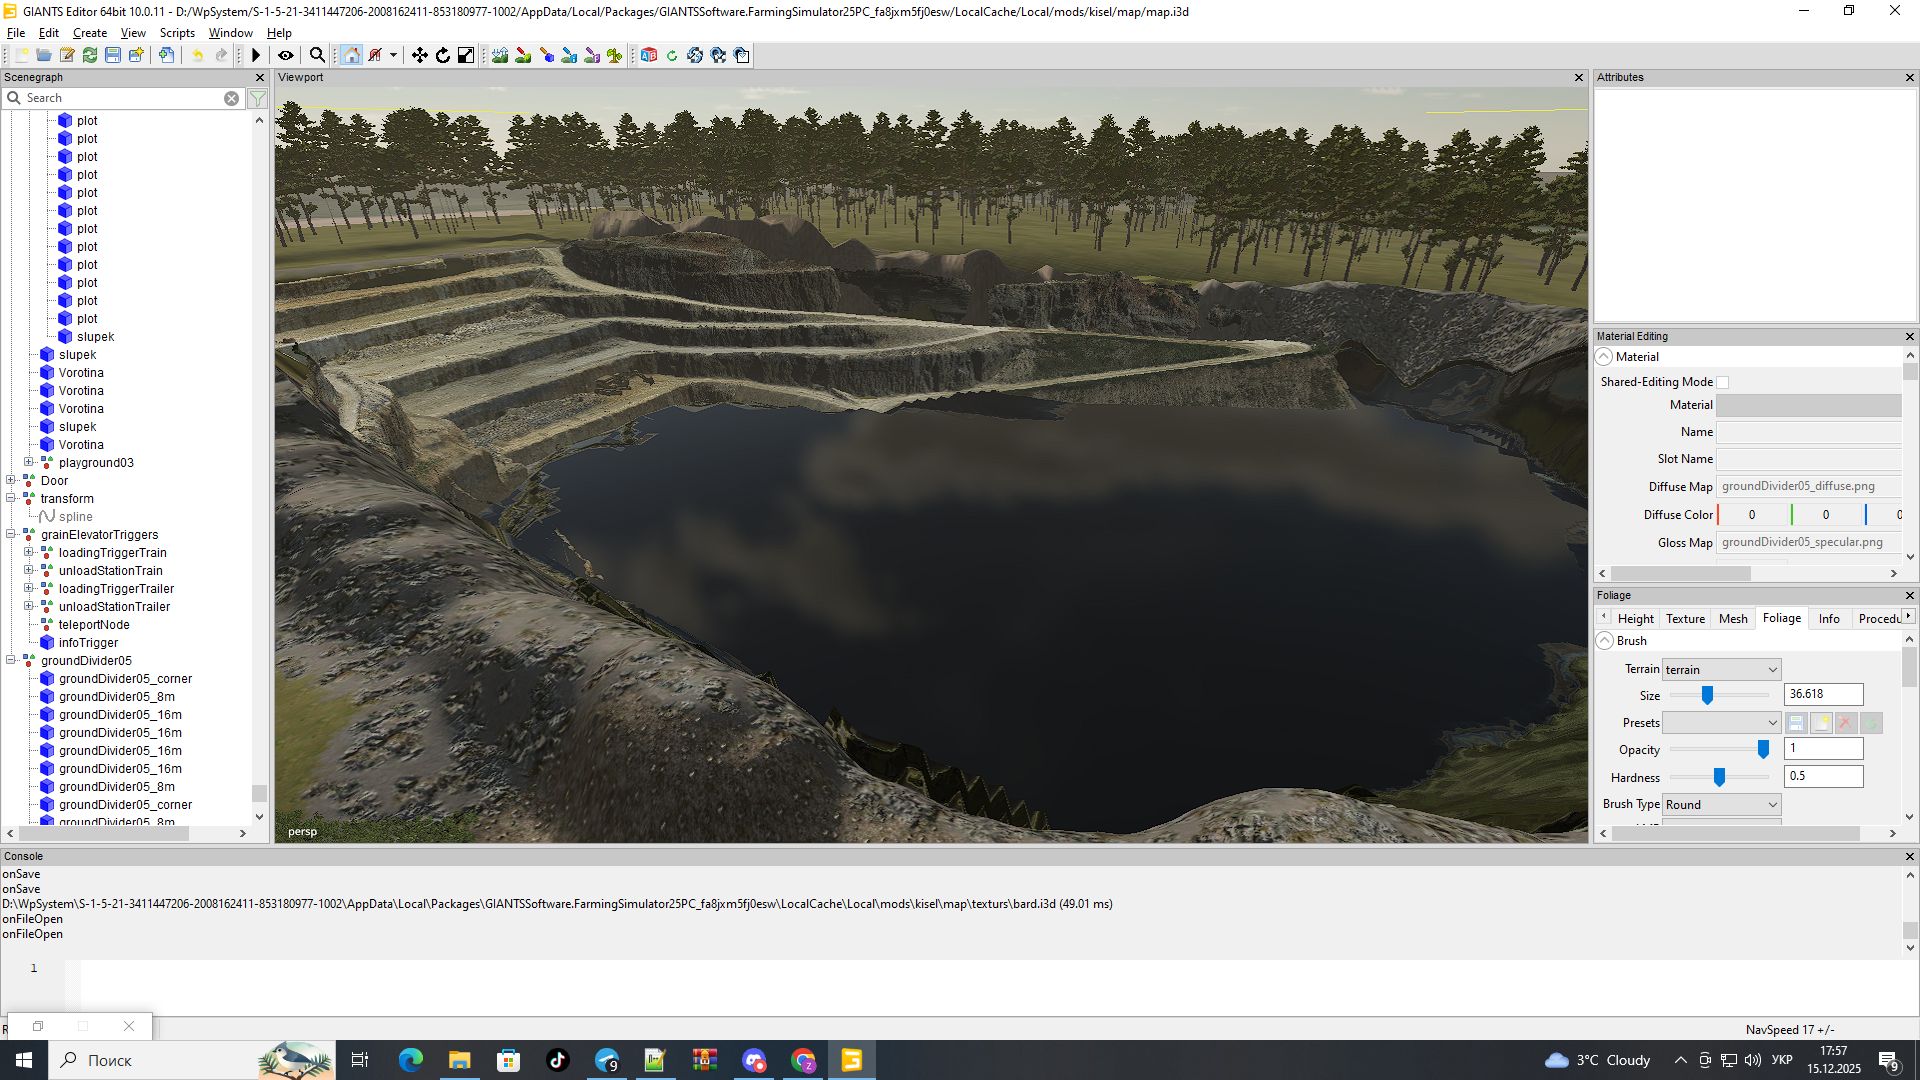Select the rotate gizmo tool
The width and height of the screenshot is (1920, 1080).
(443, 56)
